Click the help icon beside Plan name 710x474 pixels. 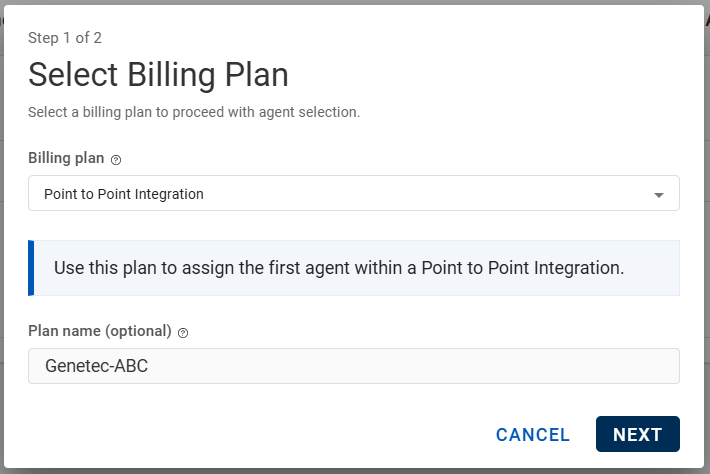tap(183, 332)
